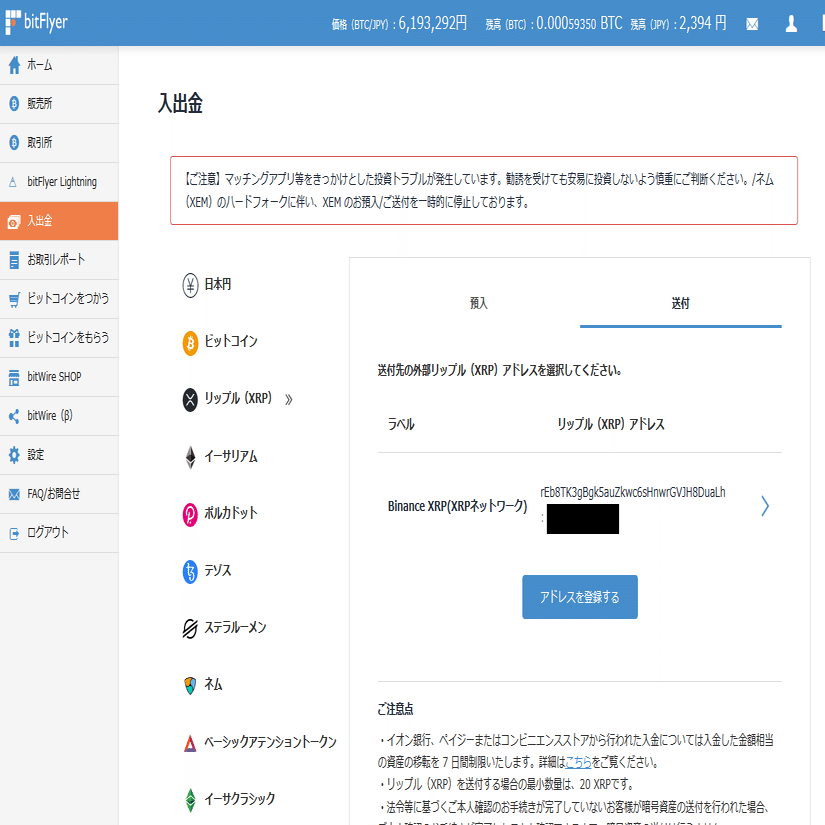The image size is (825, 825).
Task: Select the NEM shield icon
Action: click(190, 686)
